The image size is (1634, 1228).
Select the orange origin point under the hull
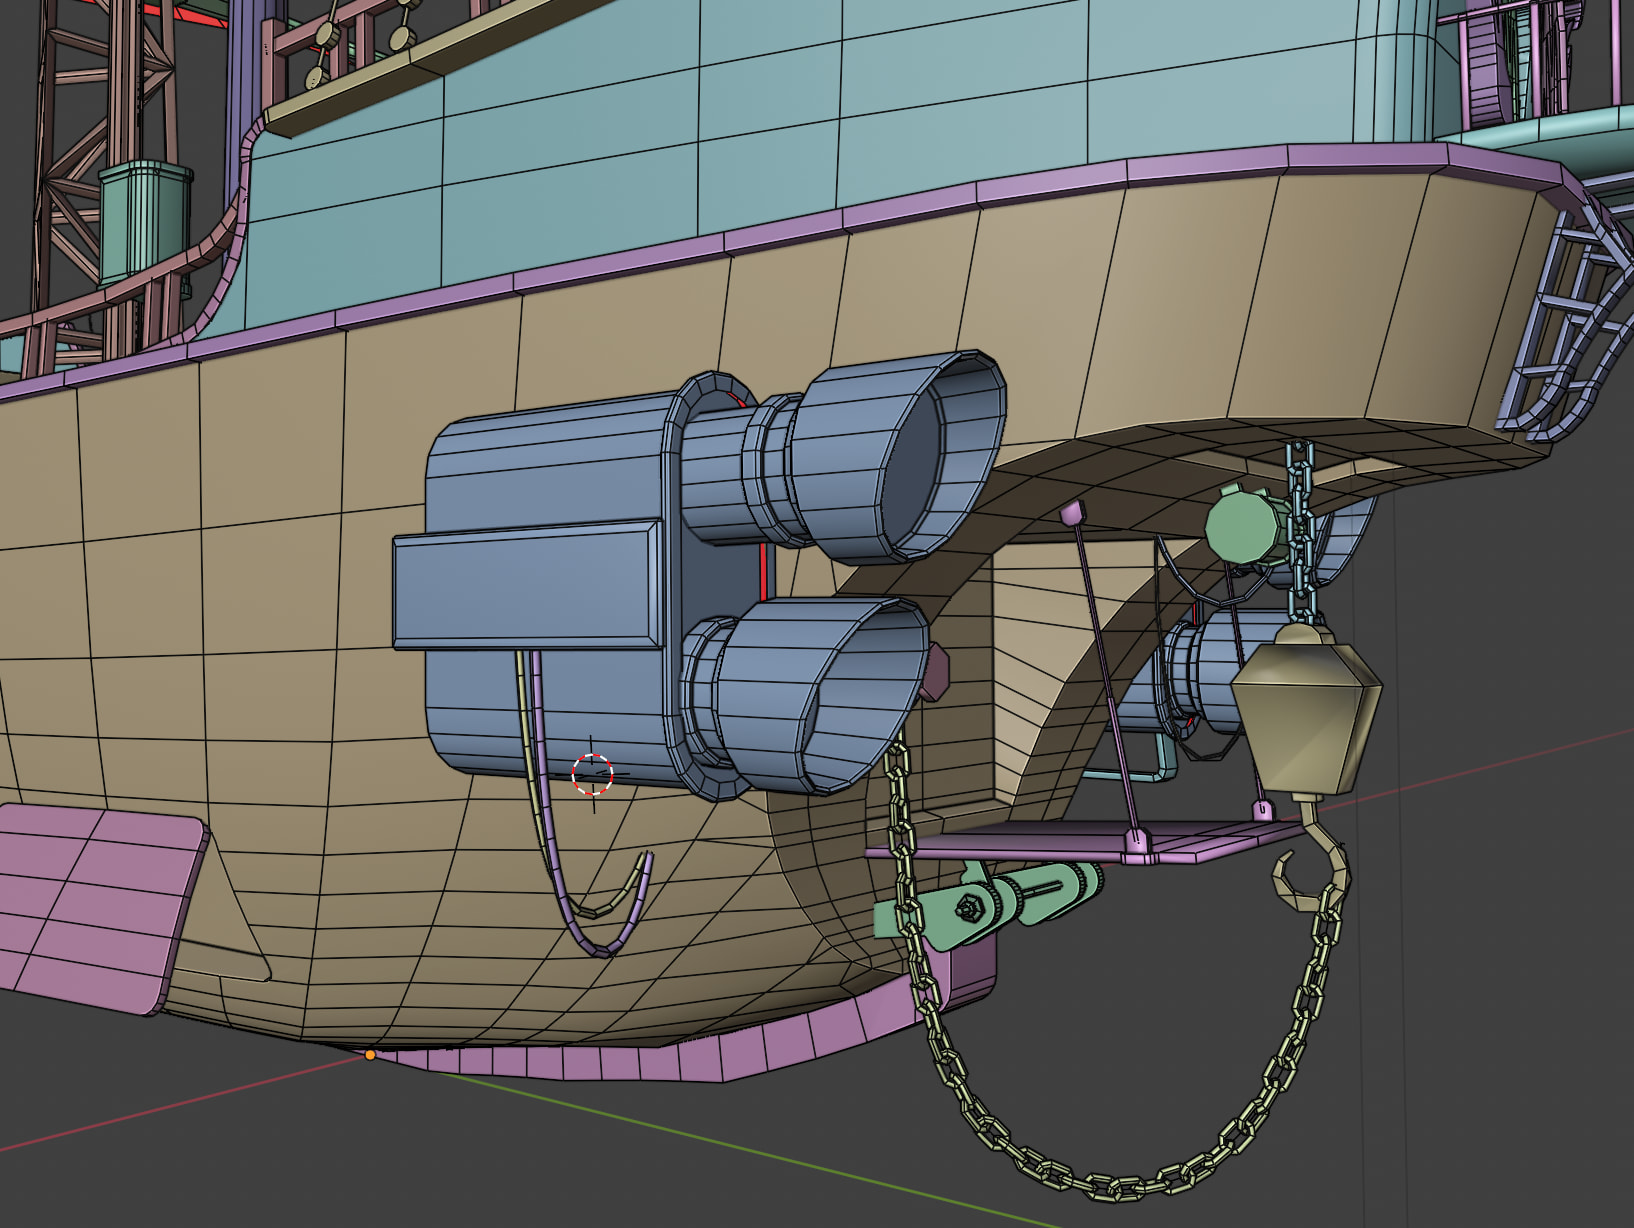(370, 1054)
